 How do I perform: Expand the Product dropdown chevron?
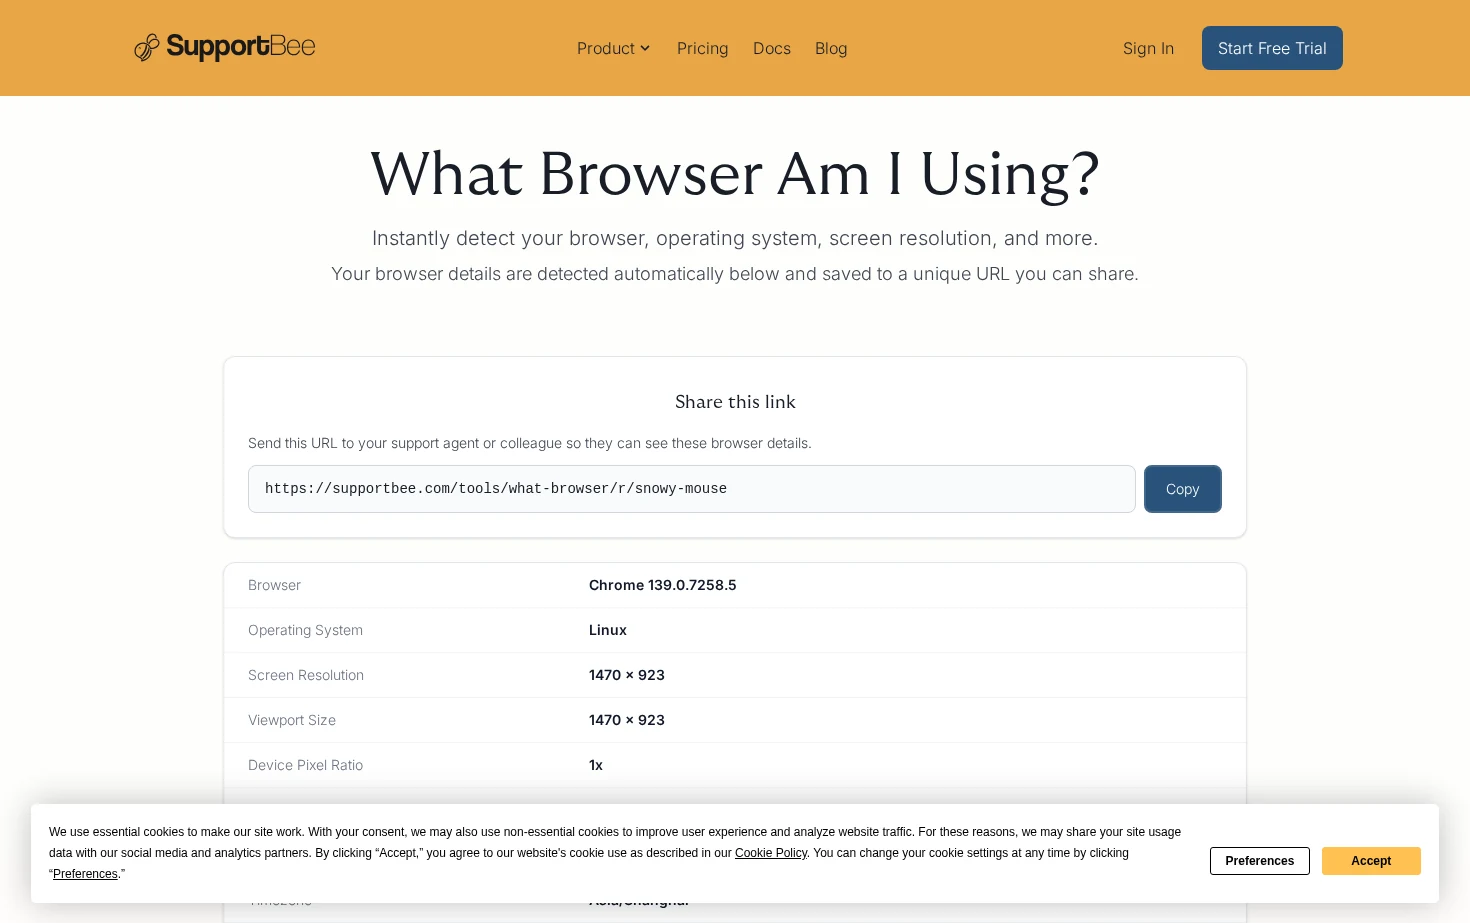[x=645, y=48]
